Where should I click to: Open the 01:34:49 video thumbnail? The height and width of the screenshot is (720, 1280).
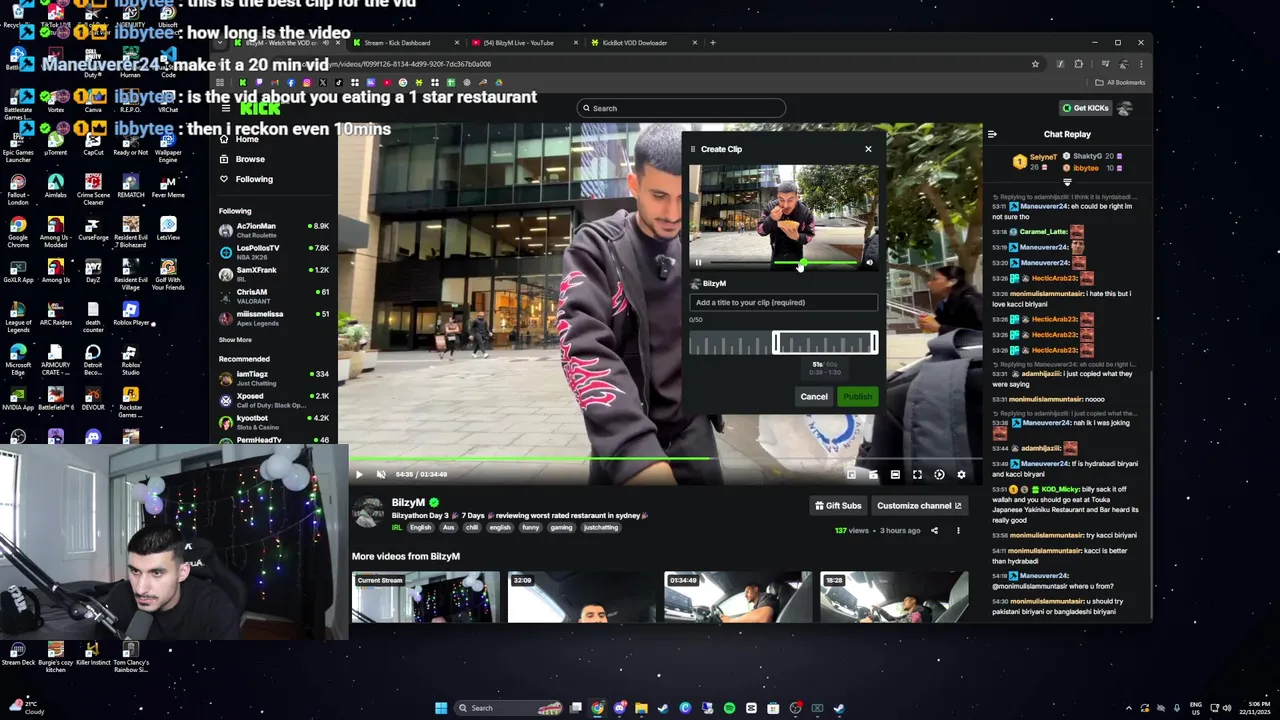click(x=738, y=597)
